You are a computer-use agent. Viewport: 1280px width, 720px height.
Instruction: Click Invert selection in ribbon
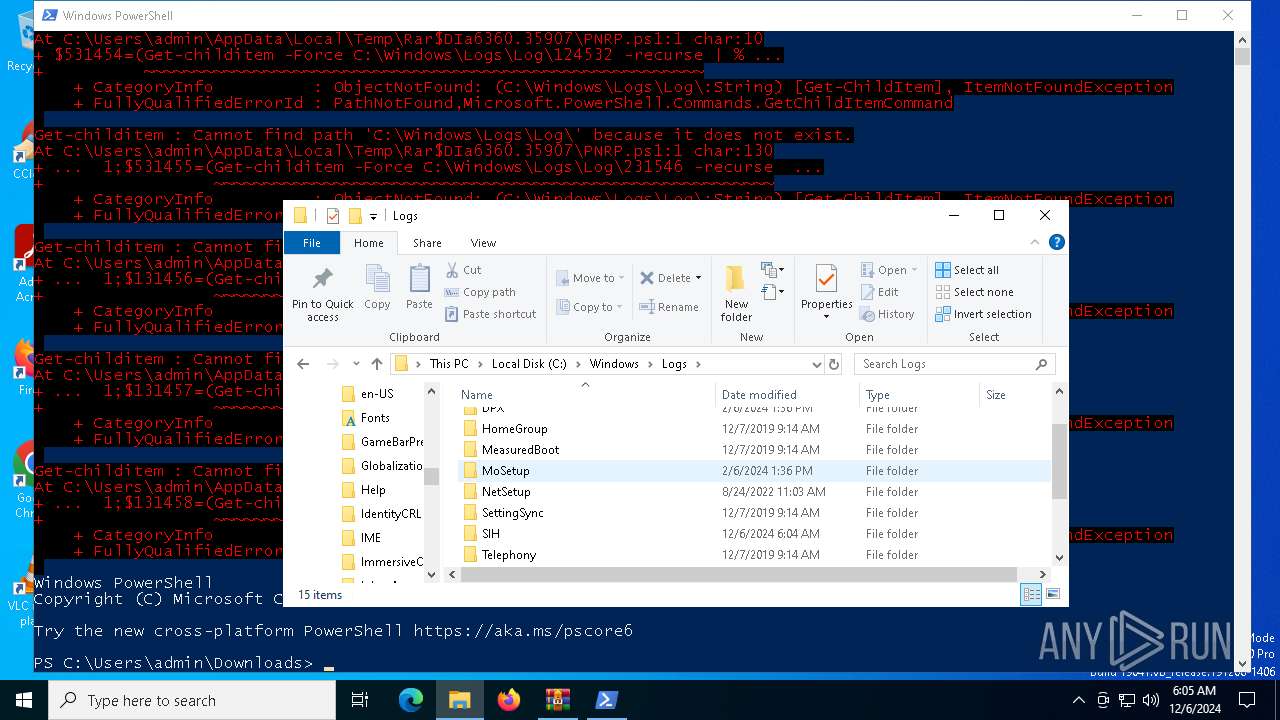coord(983,314)
